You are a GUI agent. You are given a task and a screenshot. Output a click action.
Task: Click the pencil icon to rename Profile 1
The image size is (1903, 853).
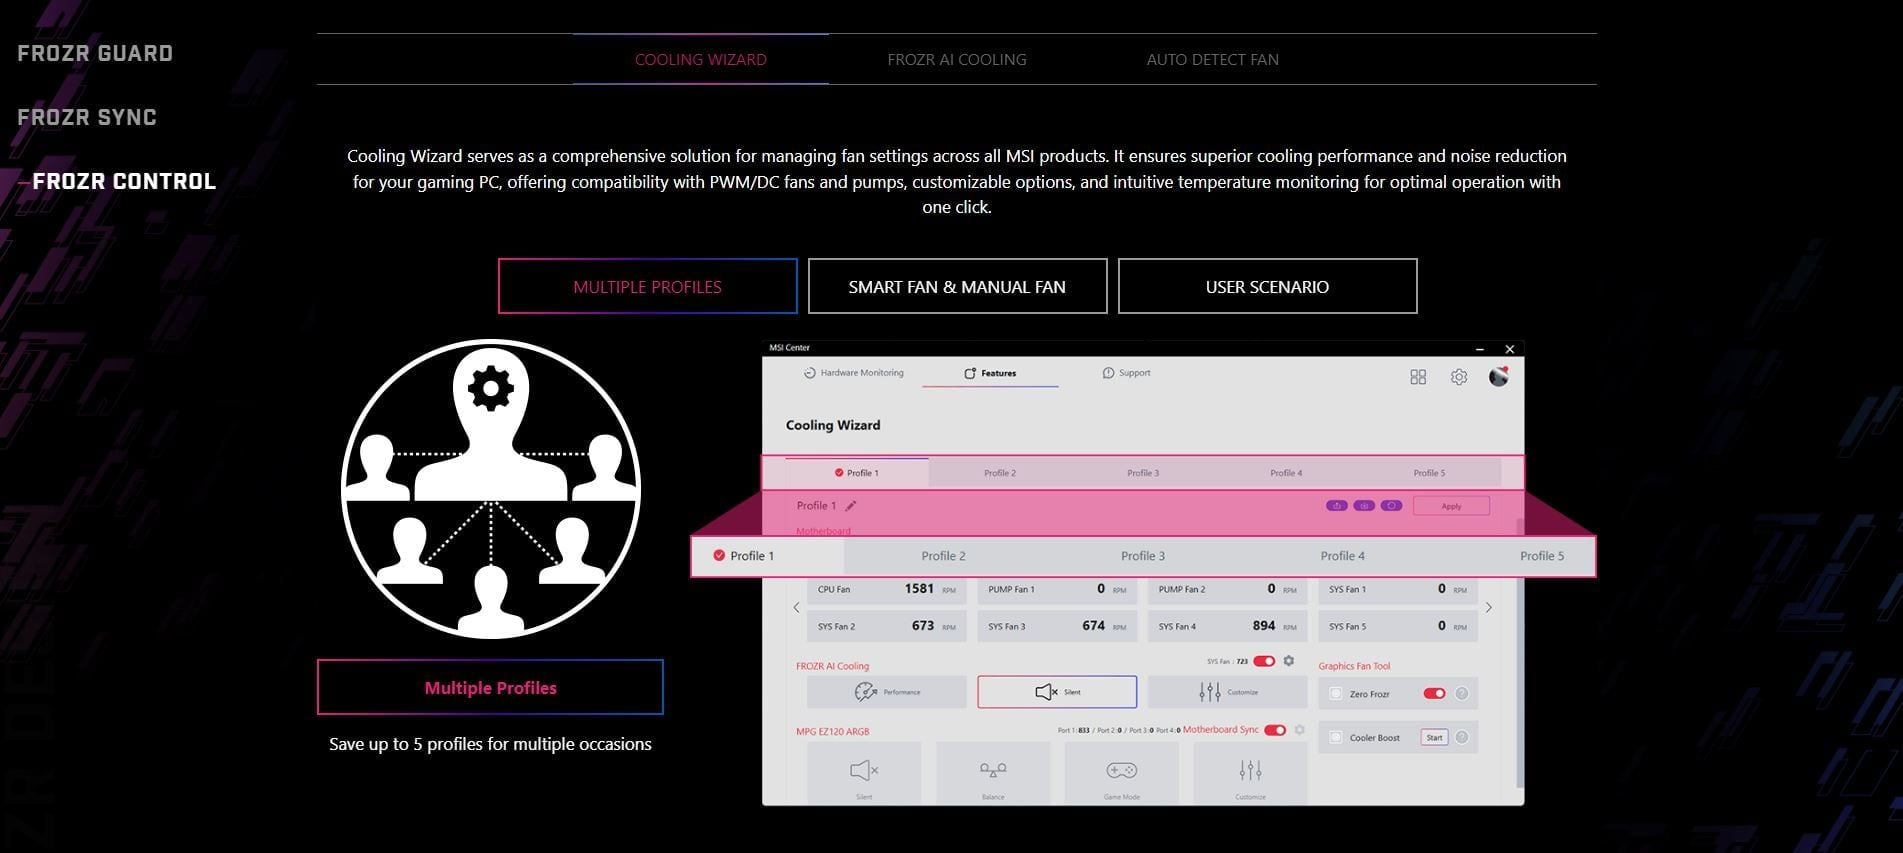click(x=851, y=506)
